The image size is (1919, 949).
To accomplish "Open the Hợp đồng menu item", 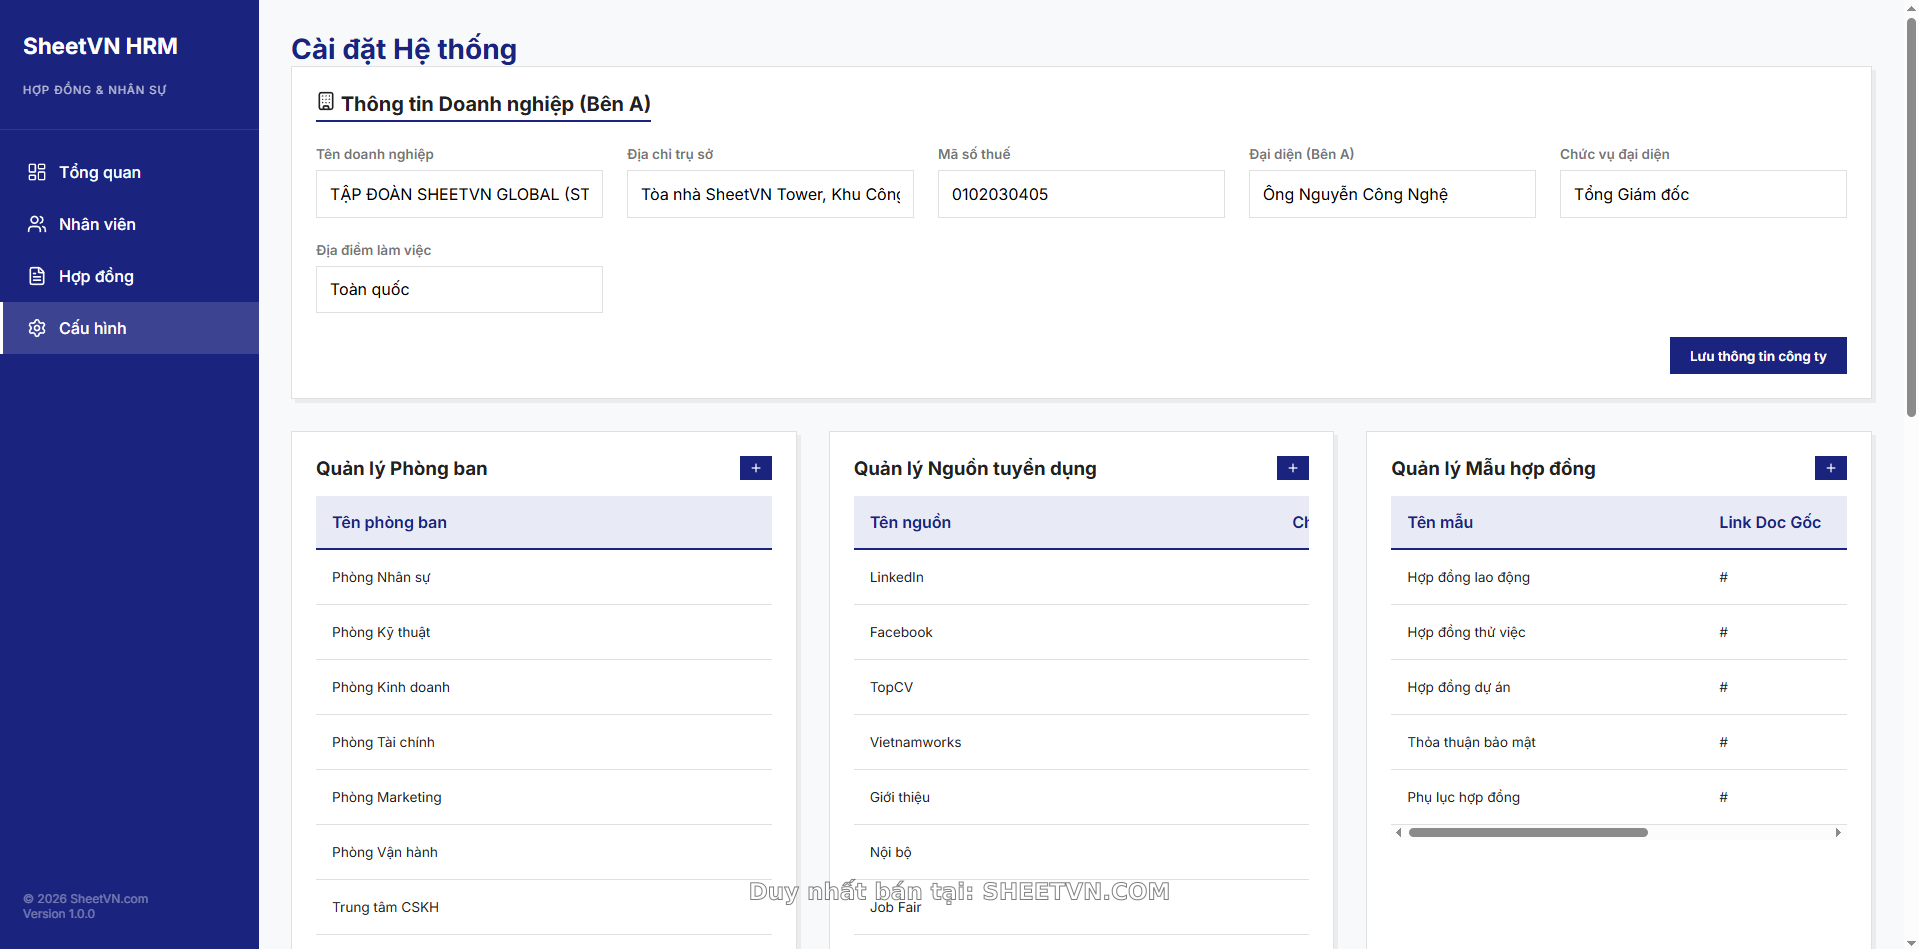I will click(x=96, y=276).
